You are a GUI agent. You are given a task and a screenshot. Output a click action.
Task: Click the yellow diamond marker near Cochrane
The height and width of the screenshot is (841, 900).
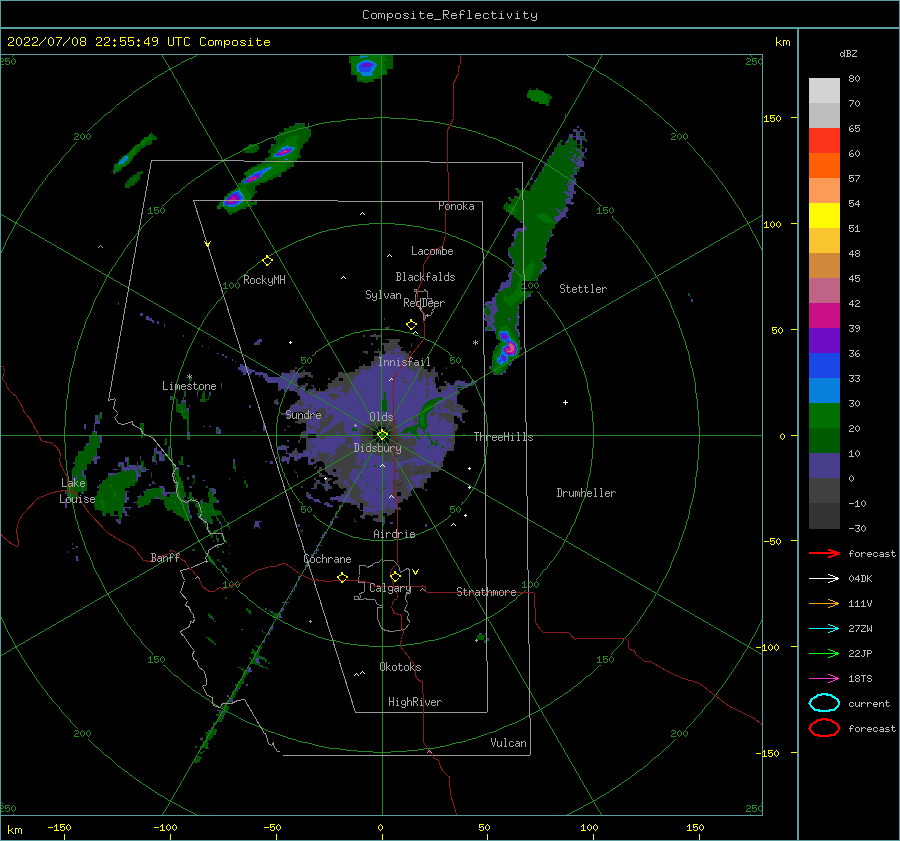(343, 577)
